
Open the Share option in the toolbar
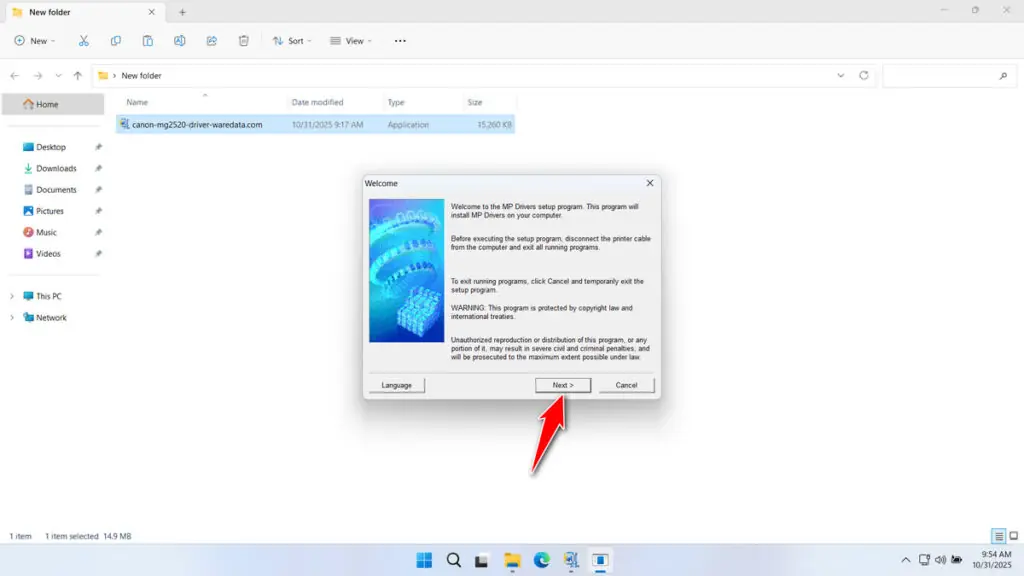pos(211,41)
